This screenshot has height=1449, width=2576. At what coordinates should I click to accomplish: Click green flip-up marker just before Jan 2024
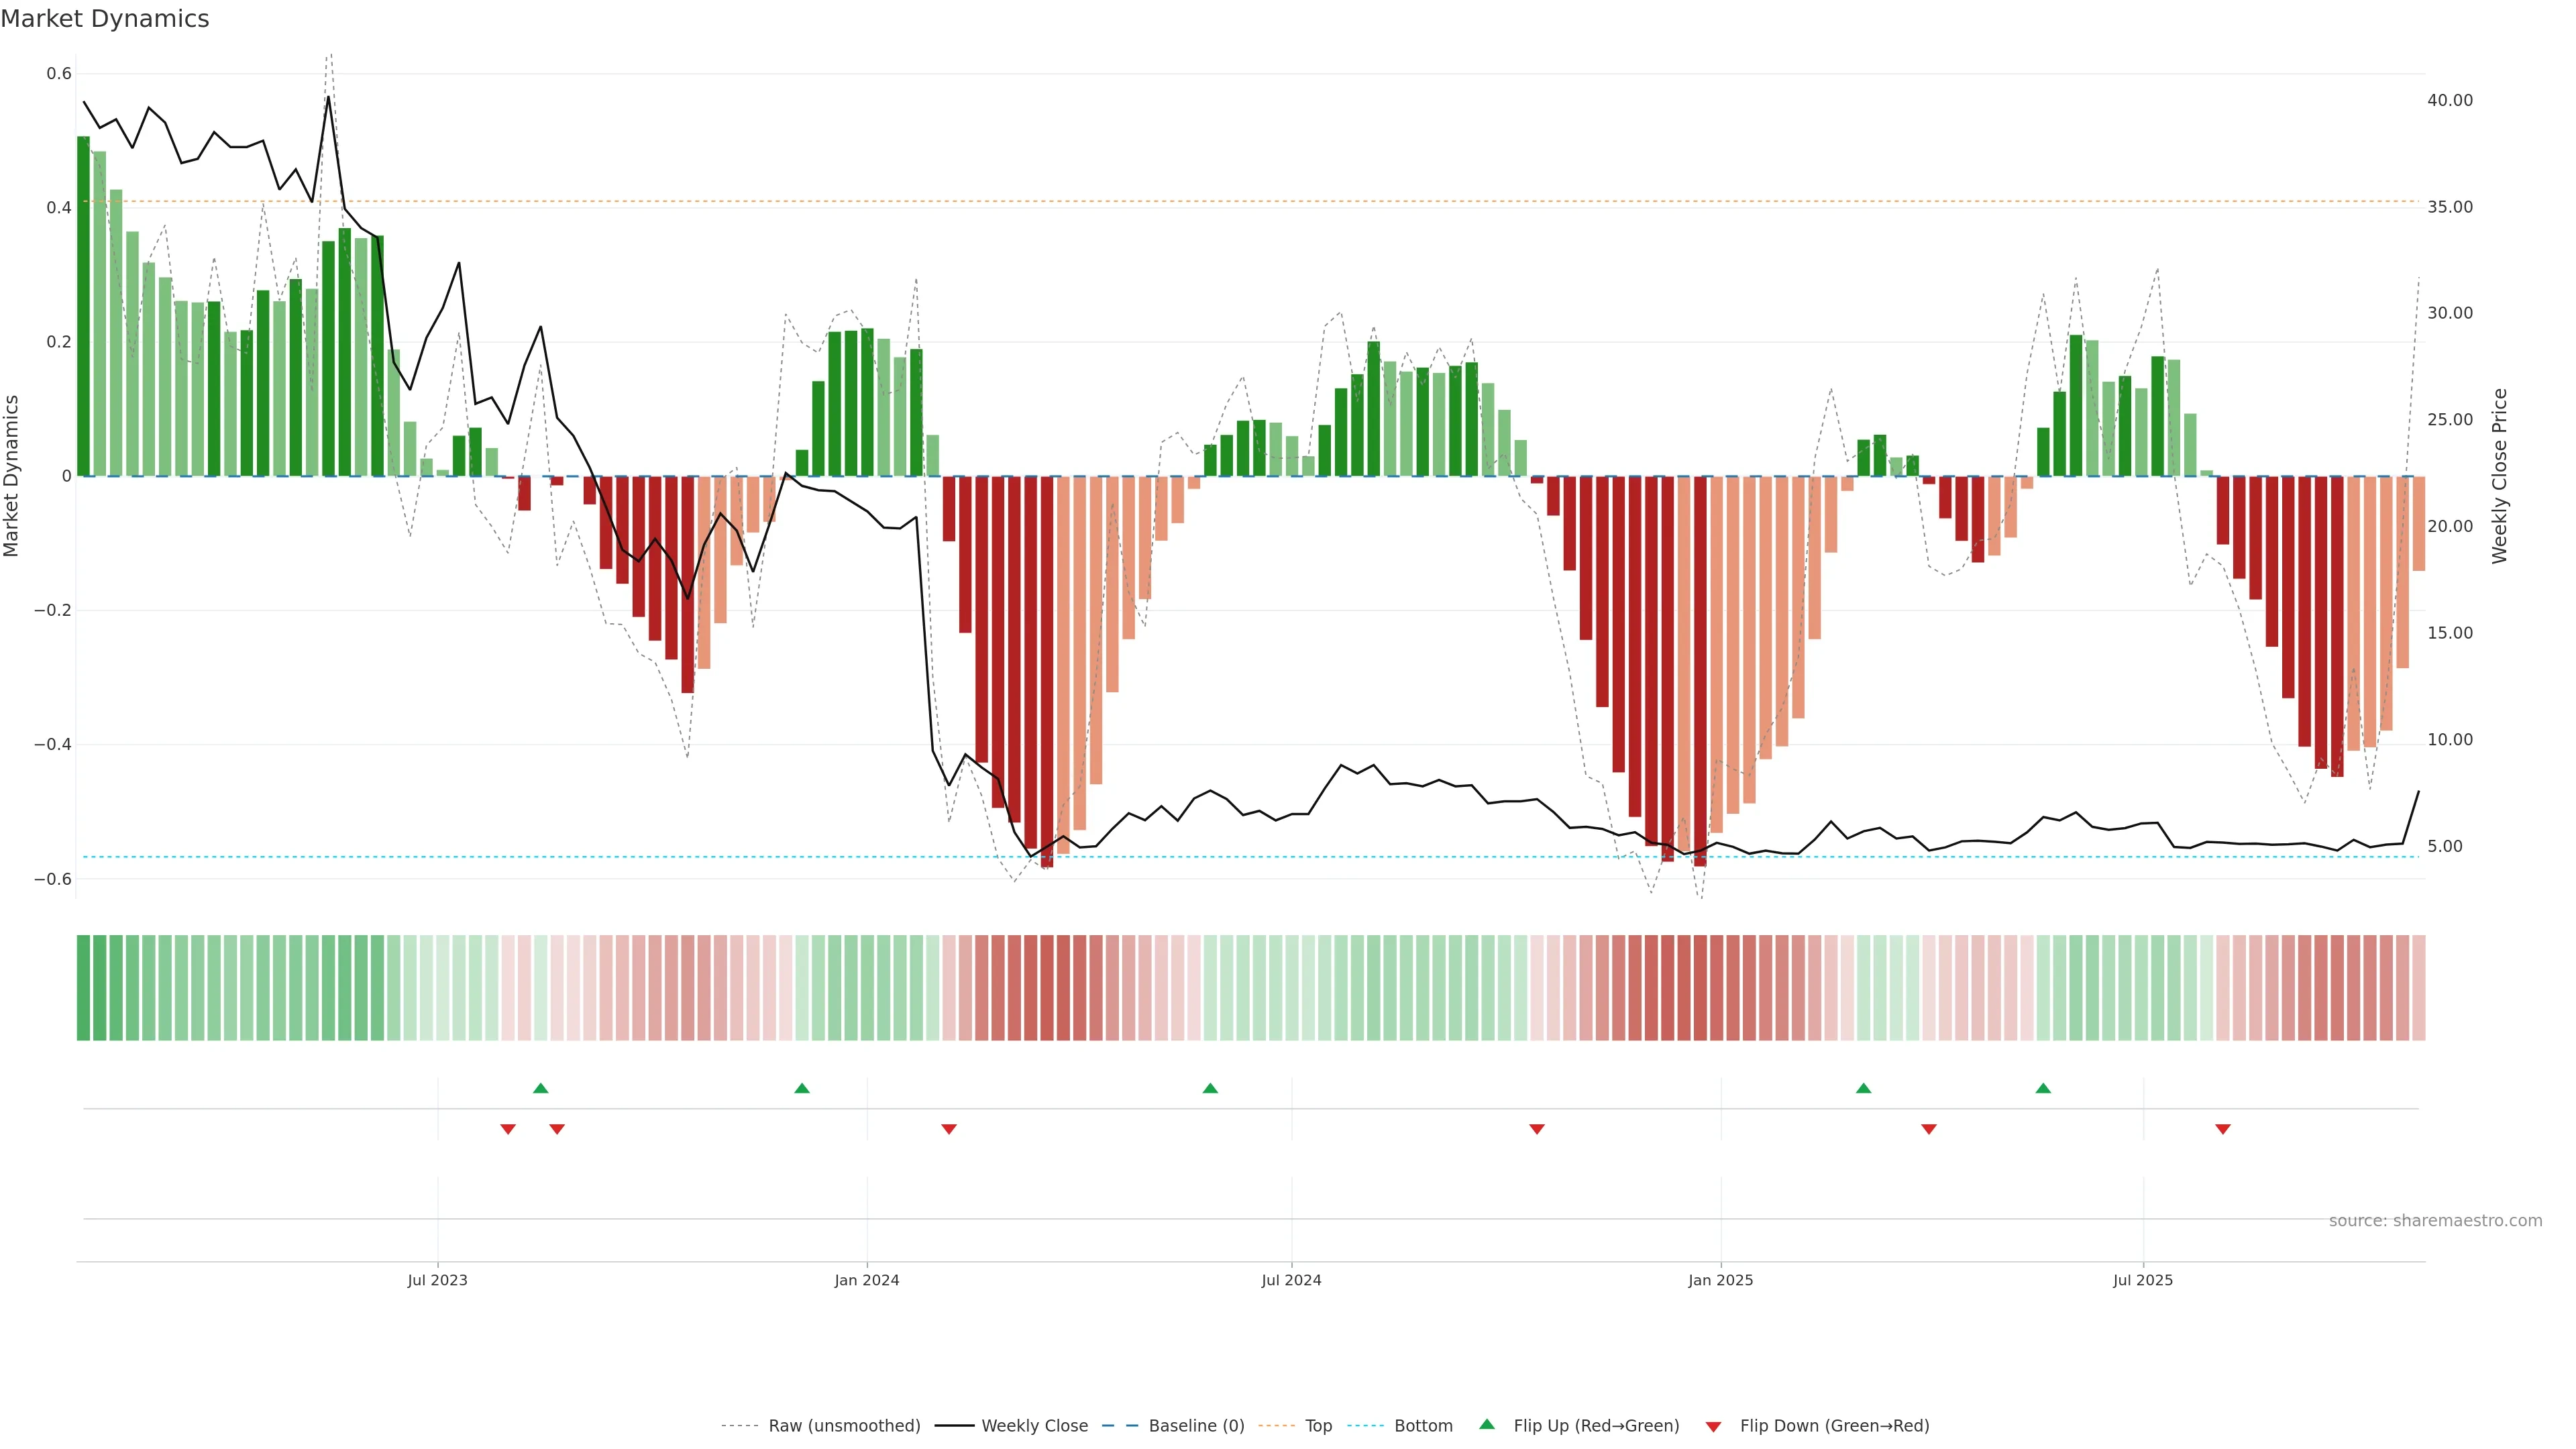coord(802,1088)
